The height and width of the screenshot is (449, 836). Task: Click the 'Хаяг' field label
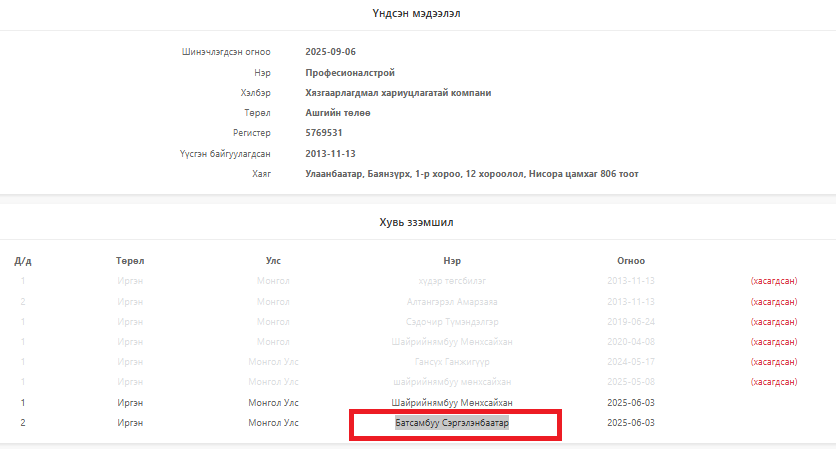[261, 174]
